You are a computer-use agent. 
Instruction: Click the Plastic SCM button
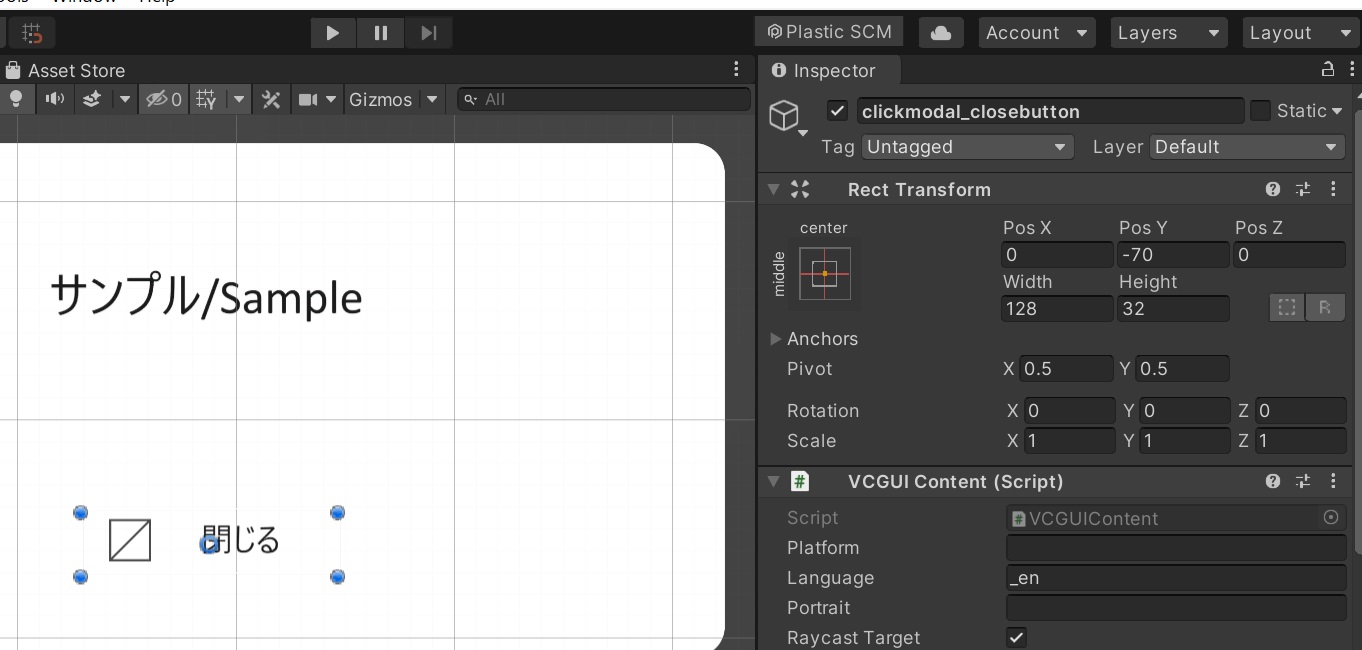coord(829,32)
